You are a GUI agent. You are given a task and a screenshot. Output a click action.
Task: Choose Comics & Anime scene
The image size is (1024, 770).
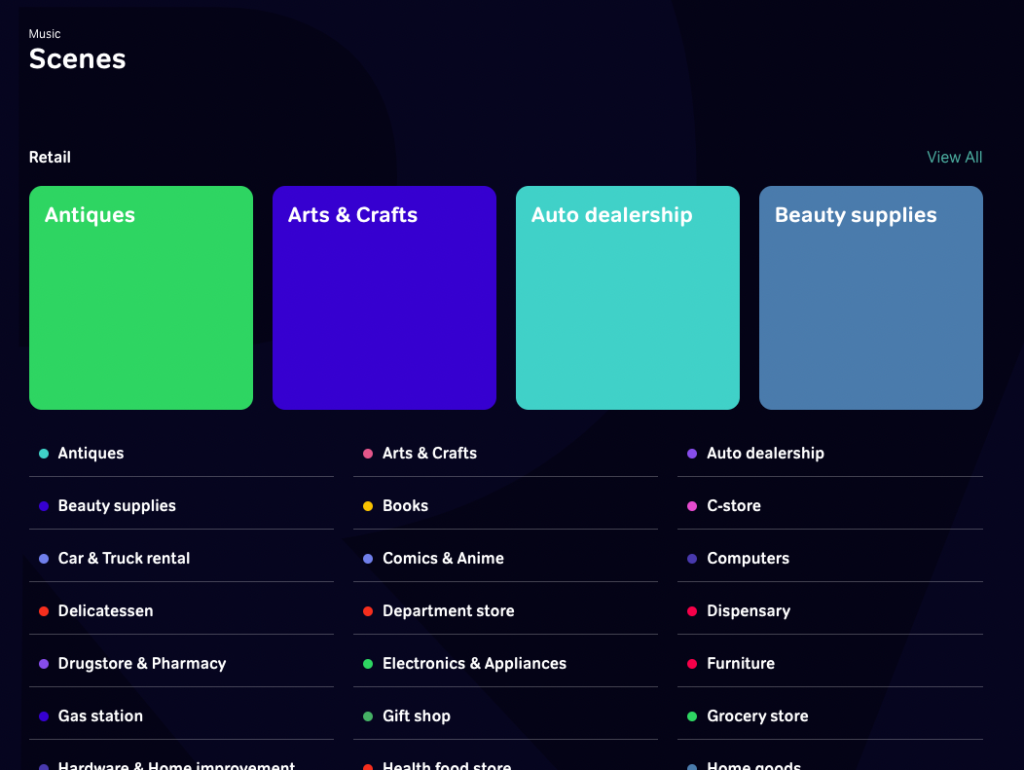point(505,558)
